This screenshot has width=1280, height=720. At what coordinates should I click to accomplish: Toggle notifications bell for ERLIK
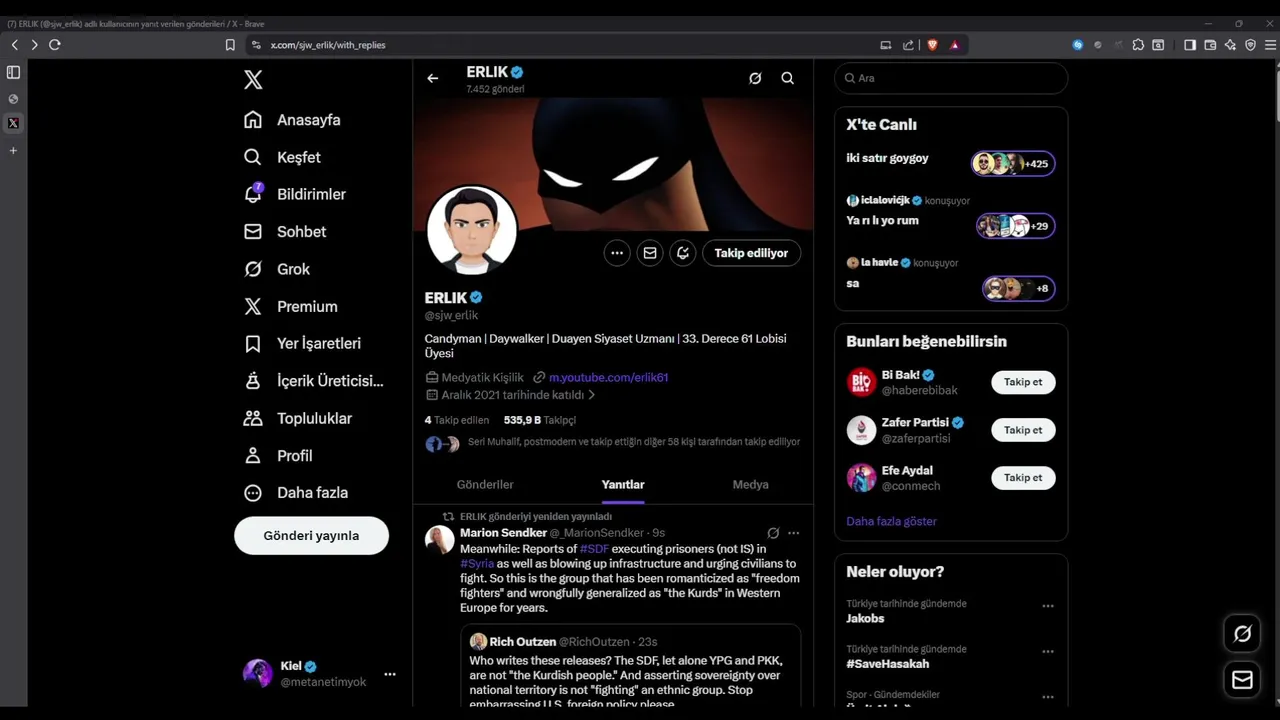(683, 253)
